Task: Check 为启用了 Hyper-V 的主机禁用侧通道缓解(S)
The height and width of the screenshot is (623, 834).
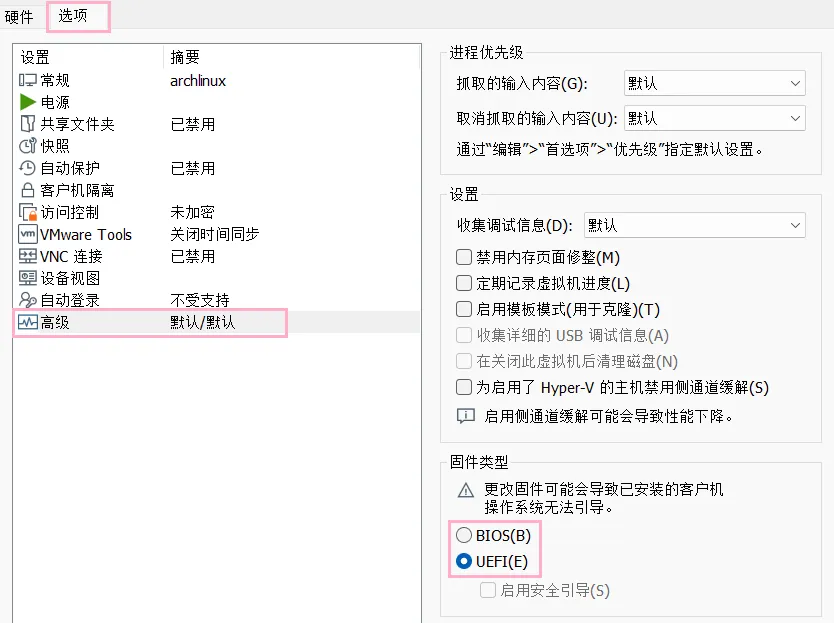Action: [x=464, y=387]
